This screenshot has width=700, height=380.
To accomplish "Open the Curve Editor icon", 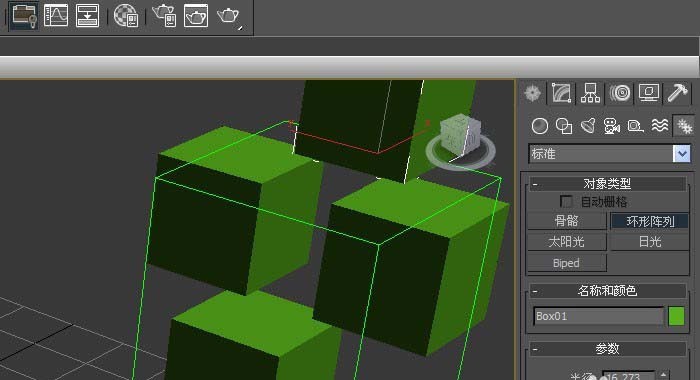I will tap(56, 15).
